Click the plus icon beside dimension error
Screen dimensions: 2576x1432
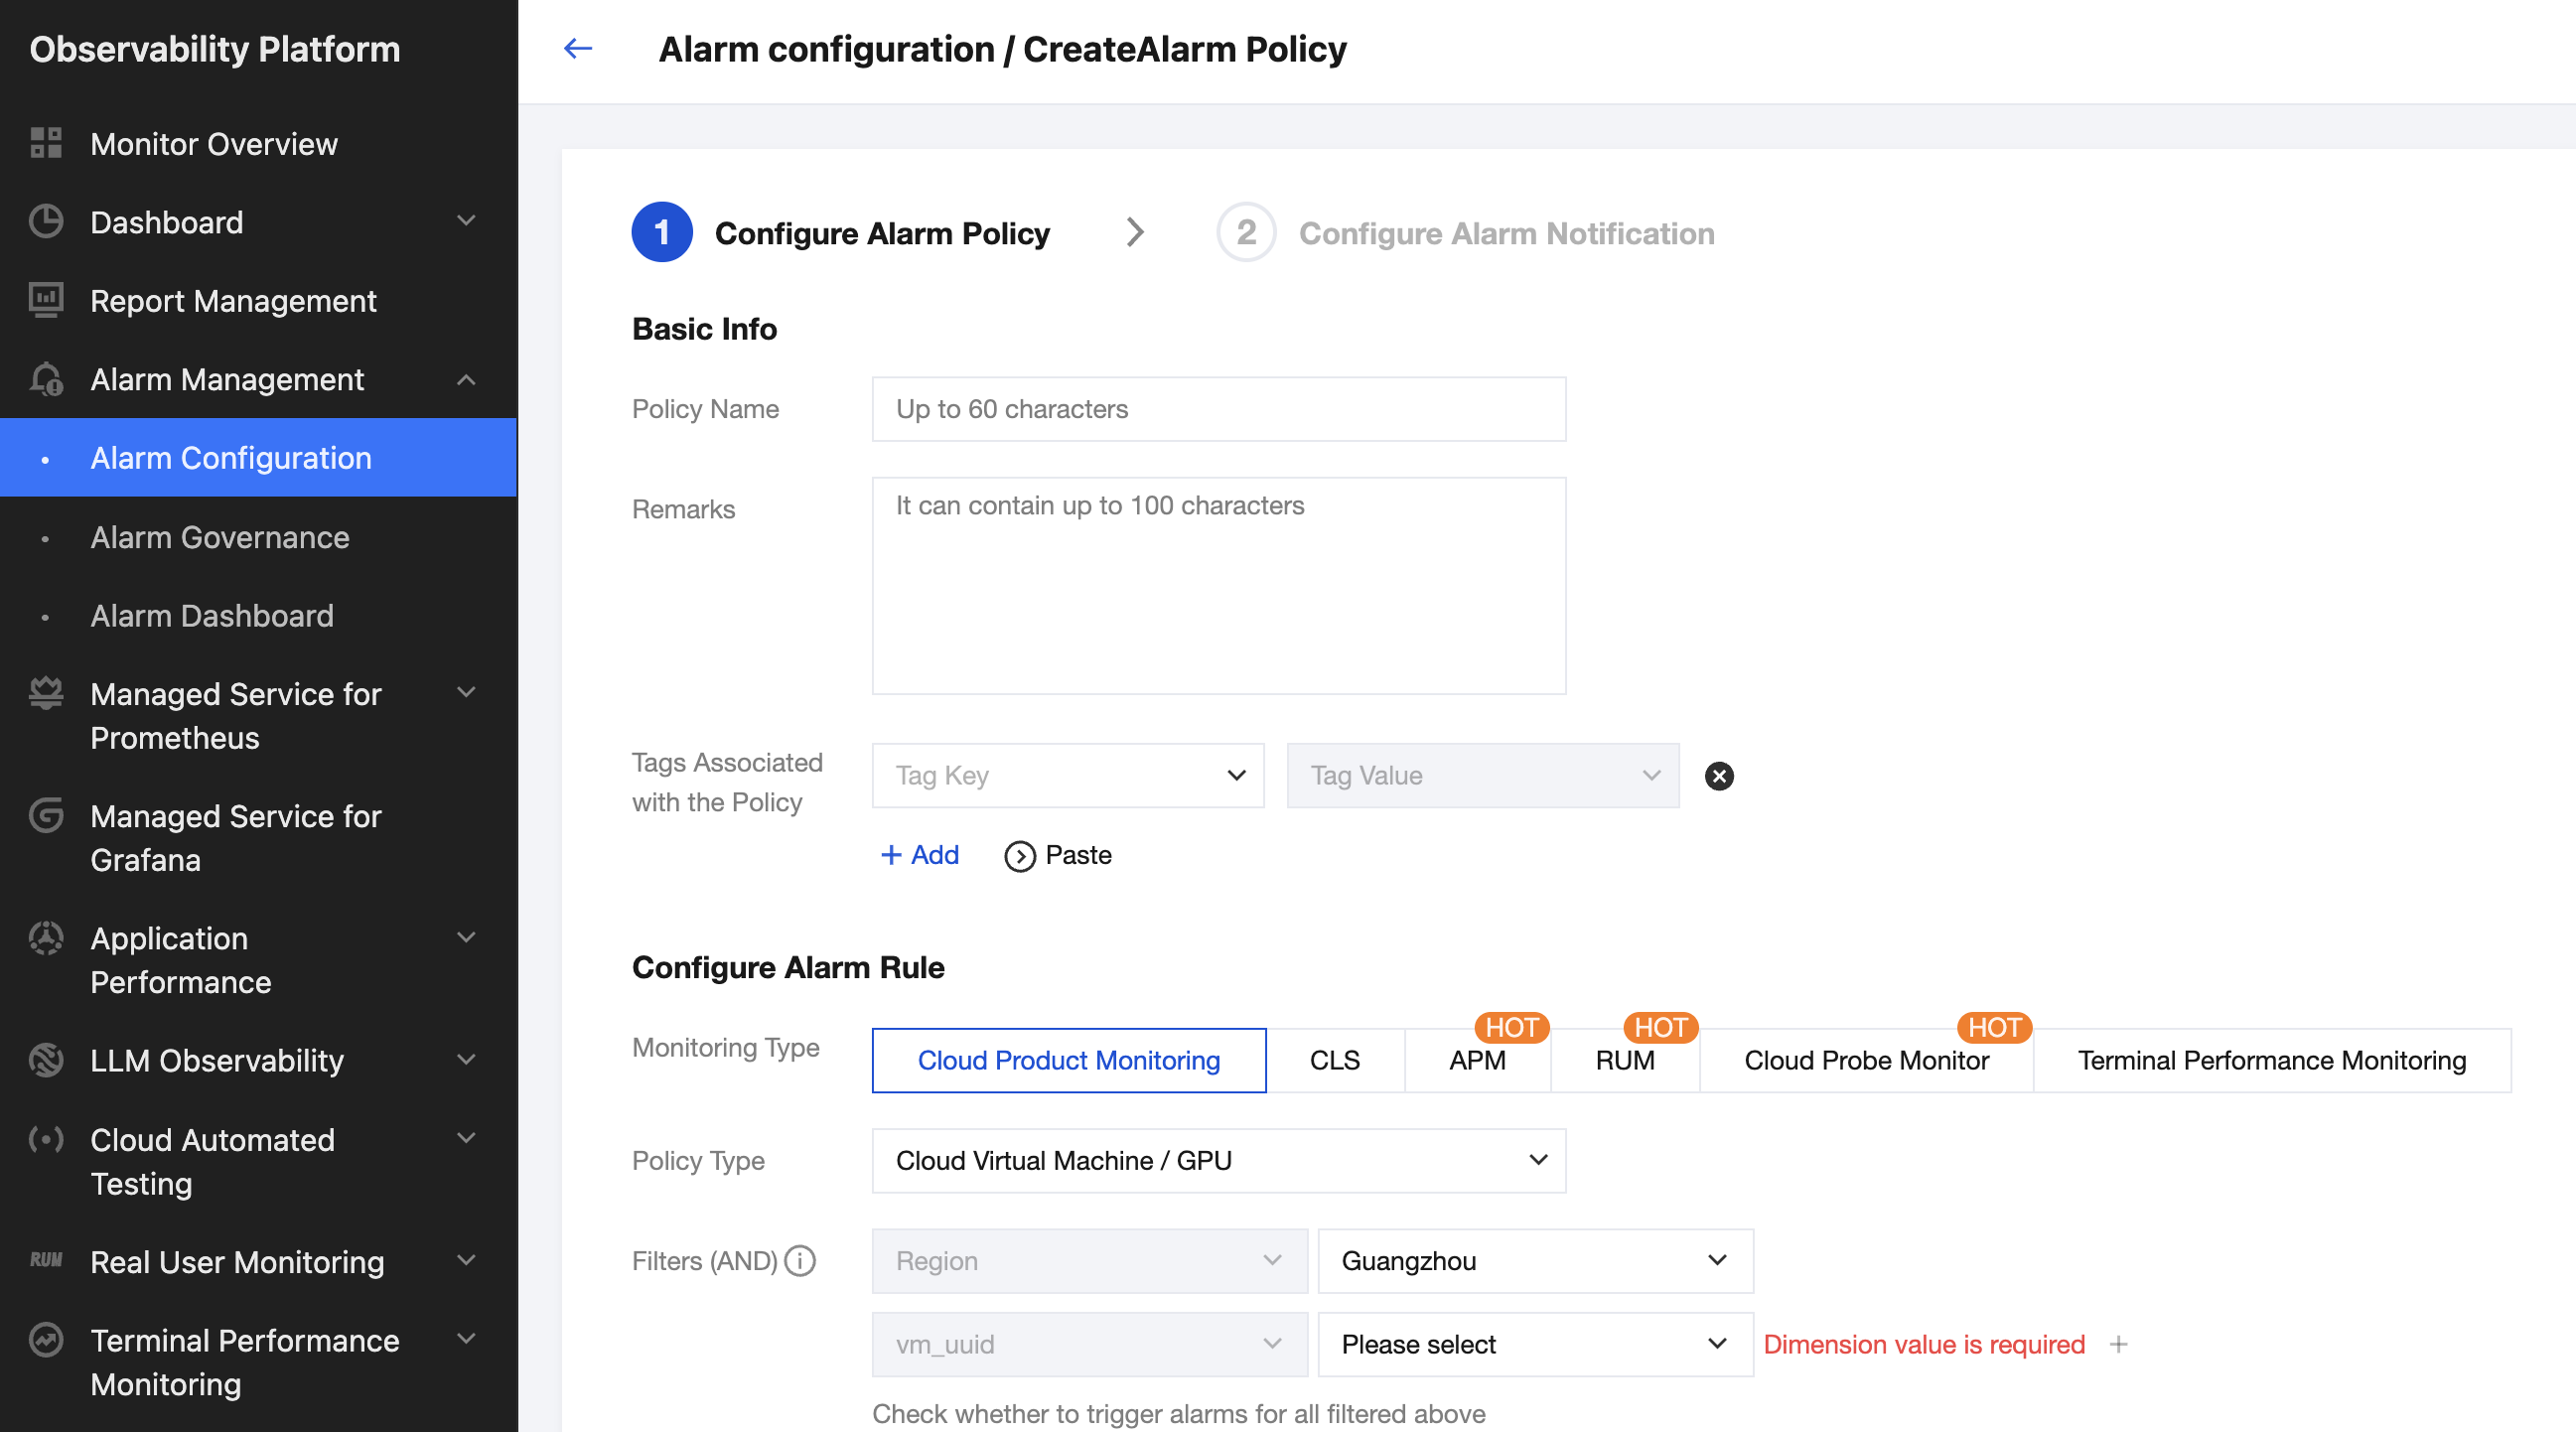click(2118, 1344)
